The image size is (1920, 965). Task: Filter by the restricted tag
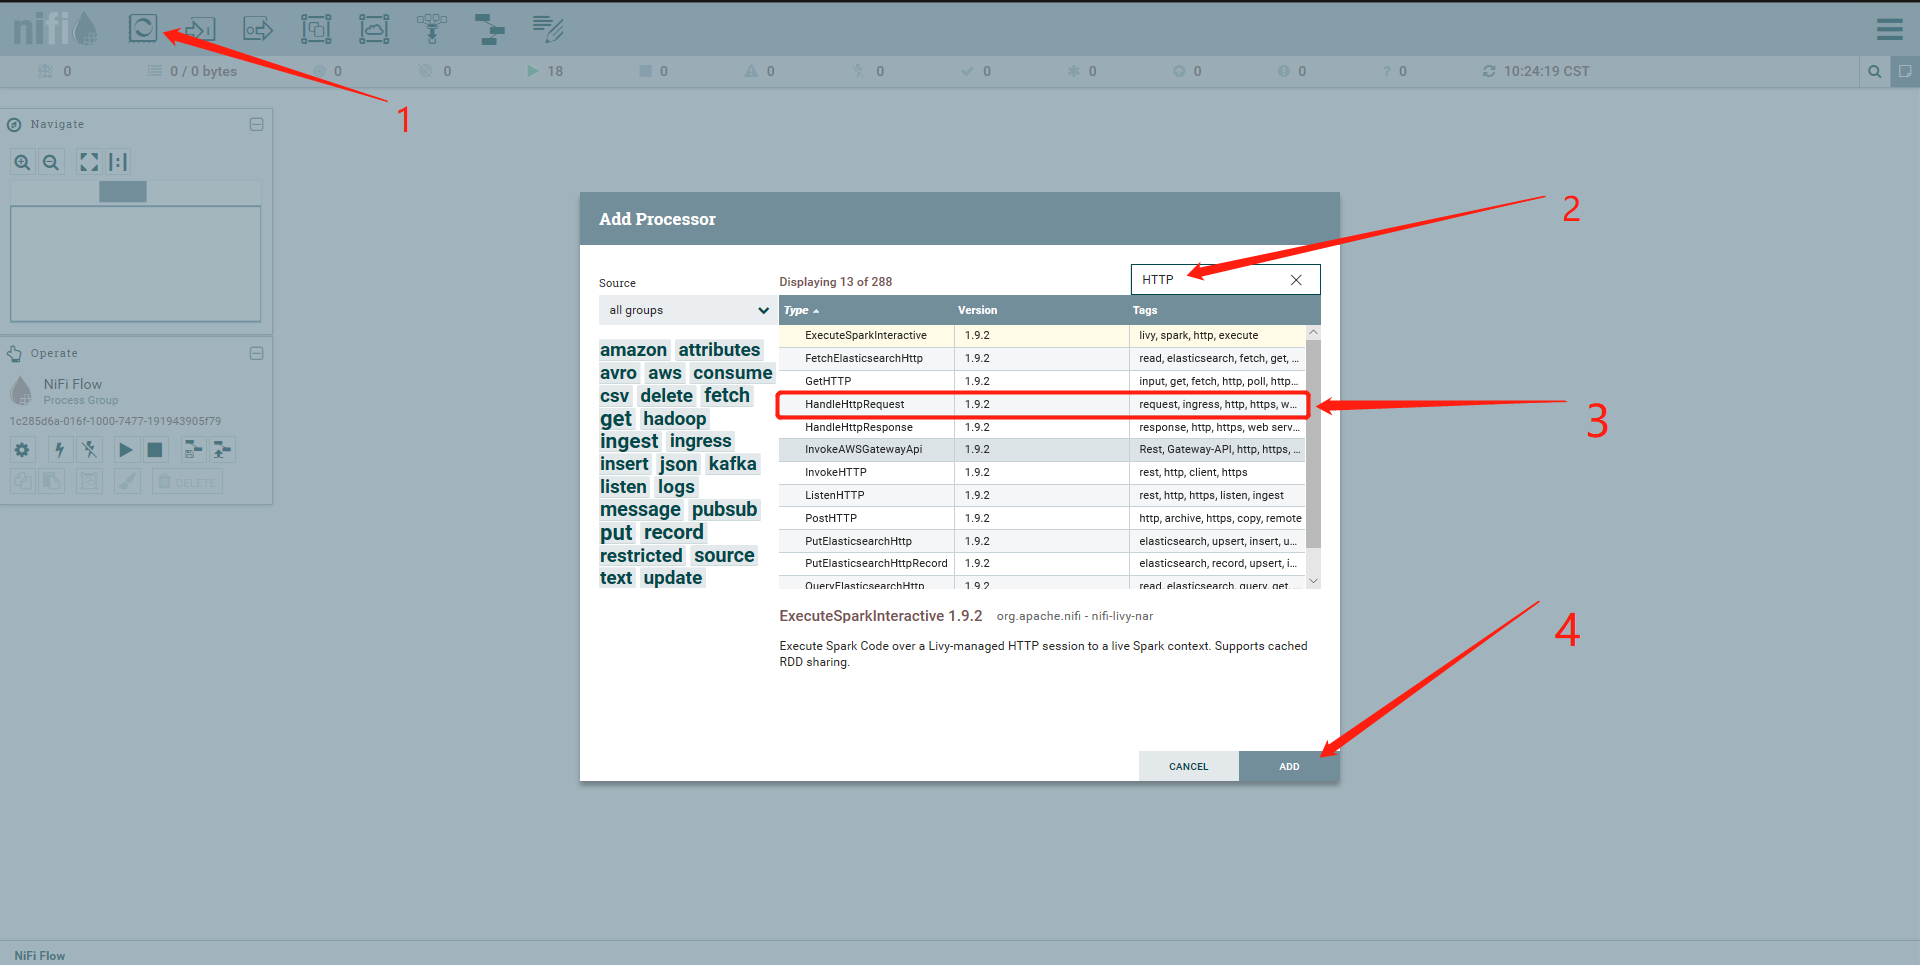(x=641, y=556)
